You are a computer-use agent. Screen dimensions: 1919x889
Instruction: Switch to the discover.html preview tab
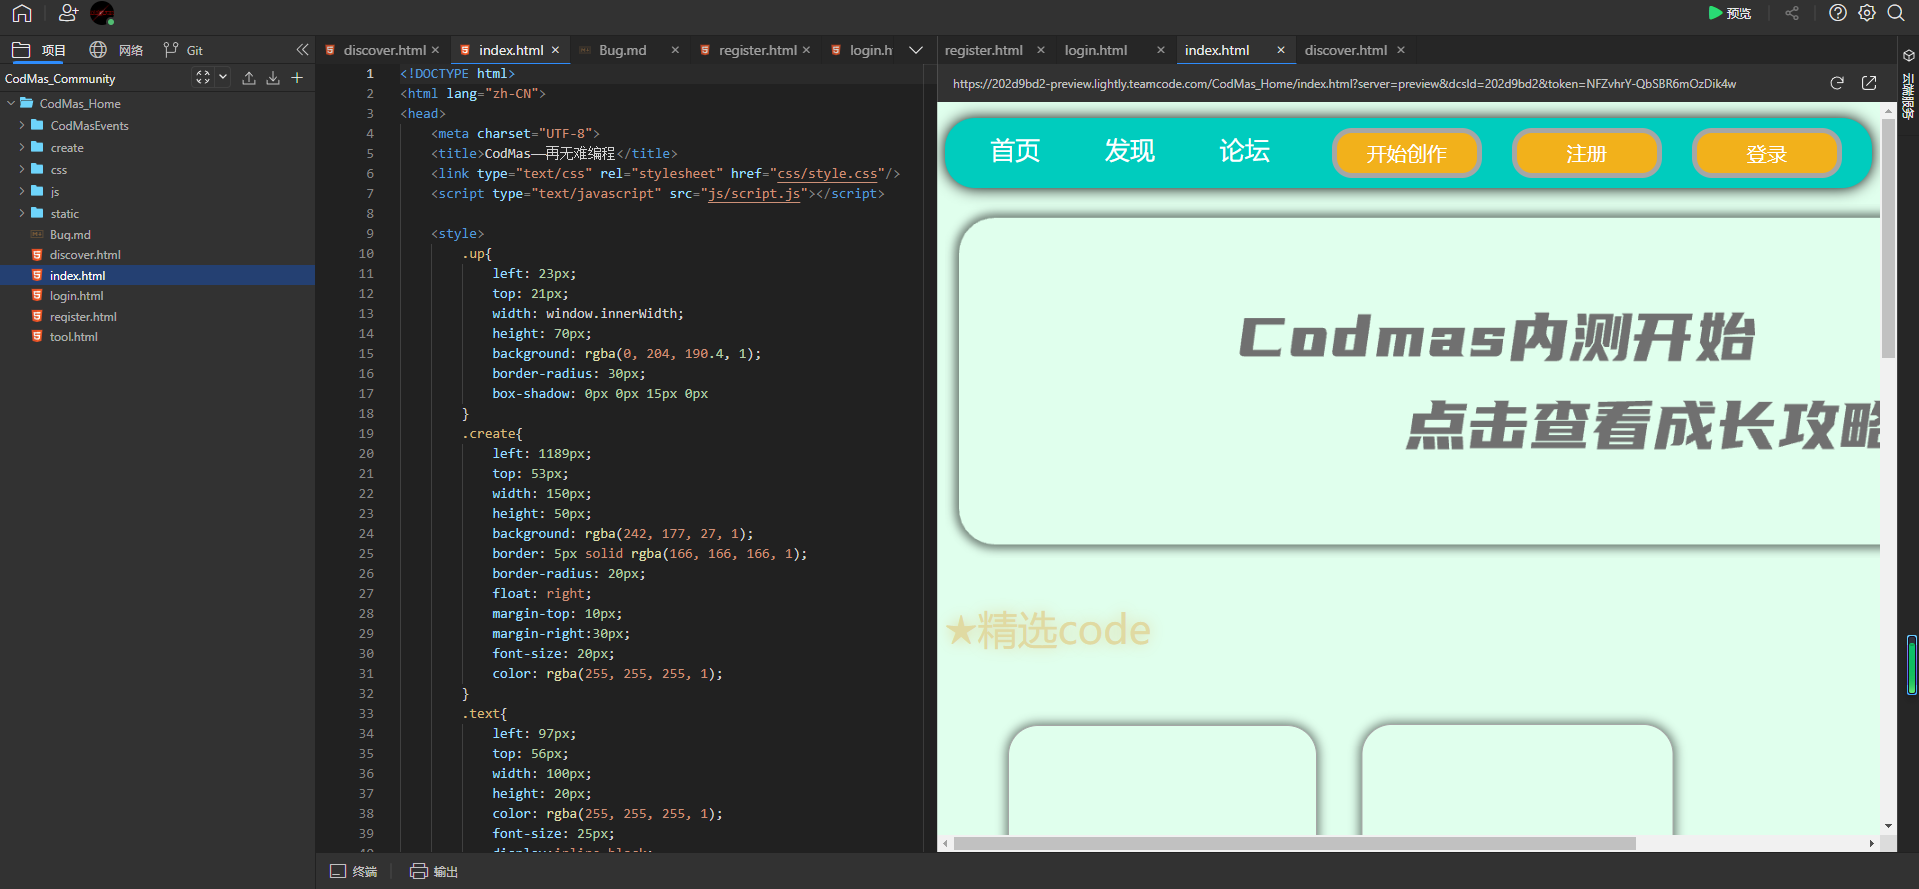pyautogui.click(x=1346, y=50)
